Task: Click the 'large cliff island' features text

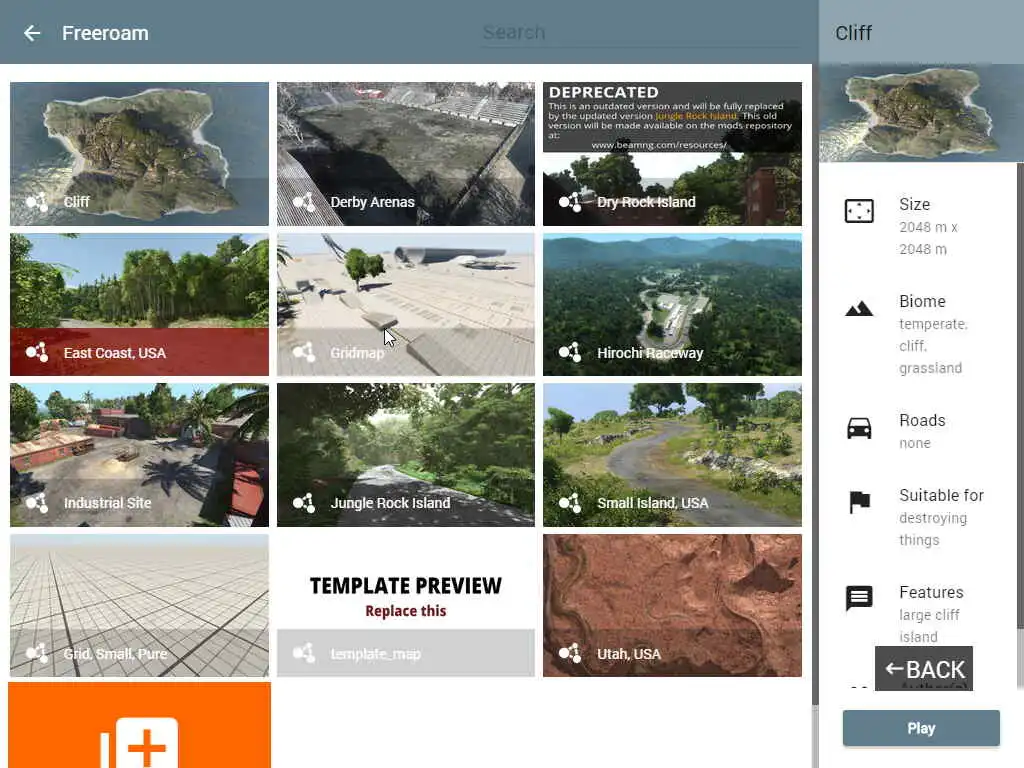Action: (929, 626)
